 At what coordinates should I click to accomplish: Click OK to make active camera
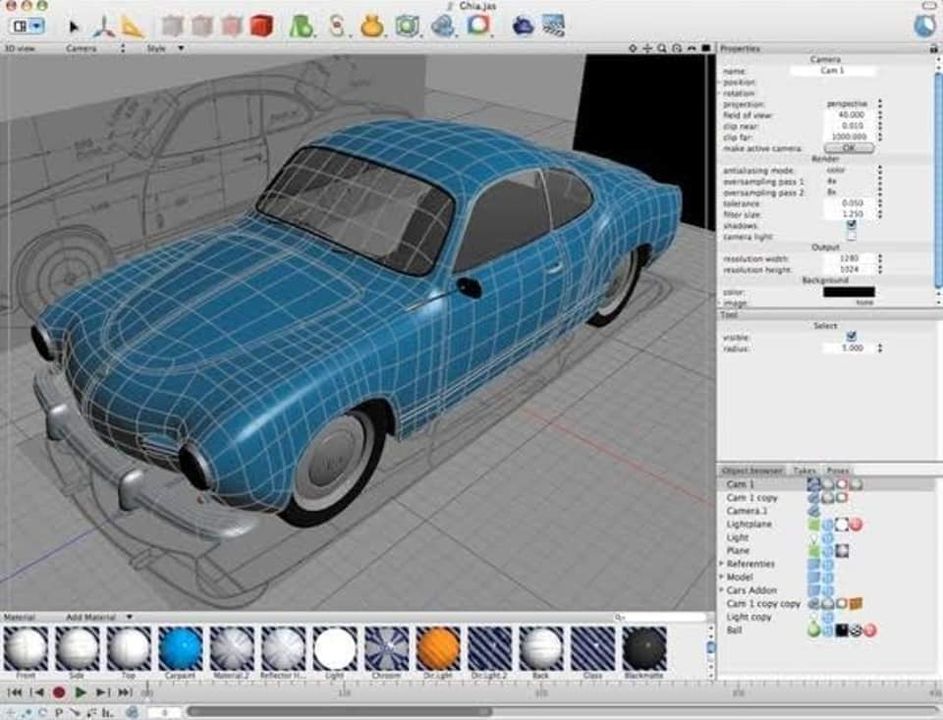pos(849,148)
